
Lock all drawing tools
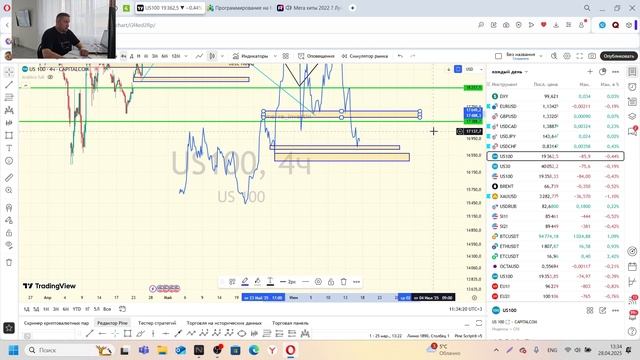coord(9,233)
